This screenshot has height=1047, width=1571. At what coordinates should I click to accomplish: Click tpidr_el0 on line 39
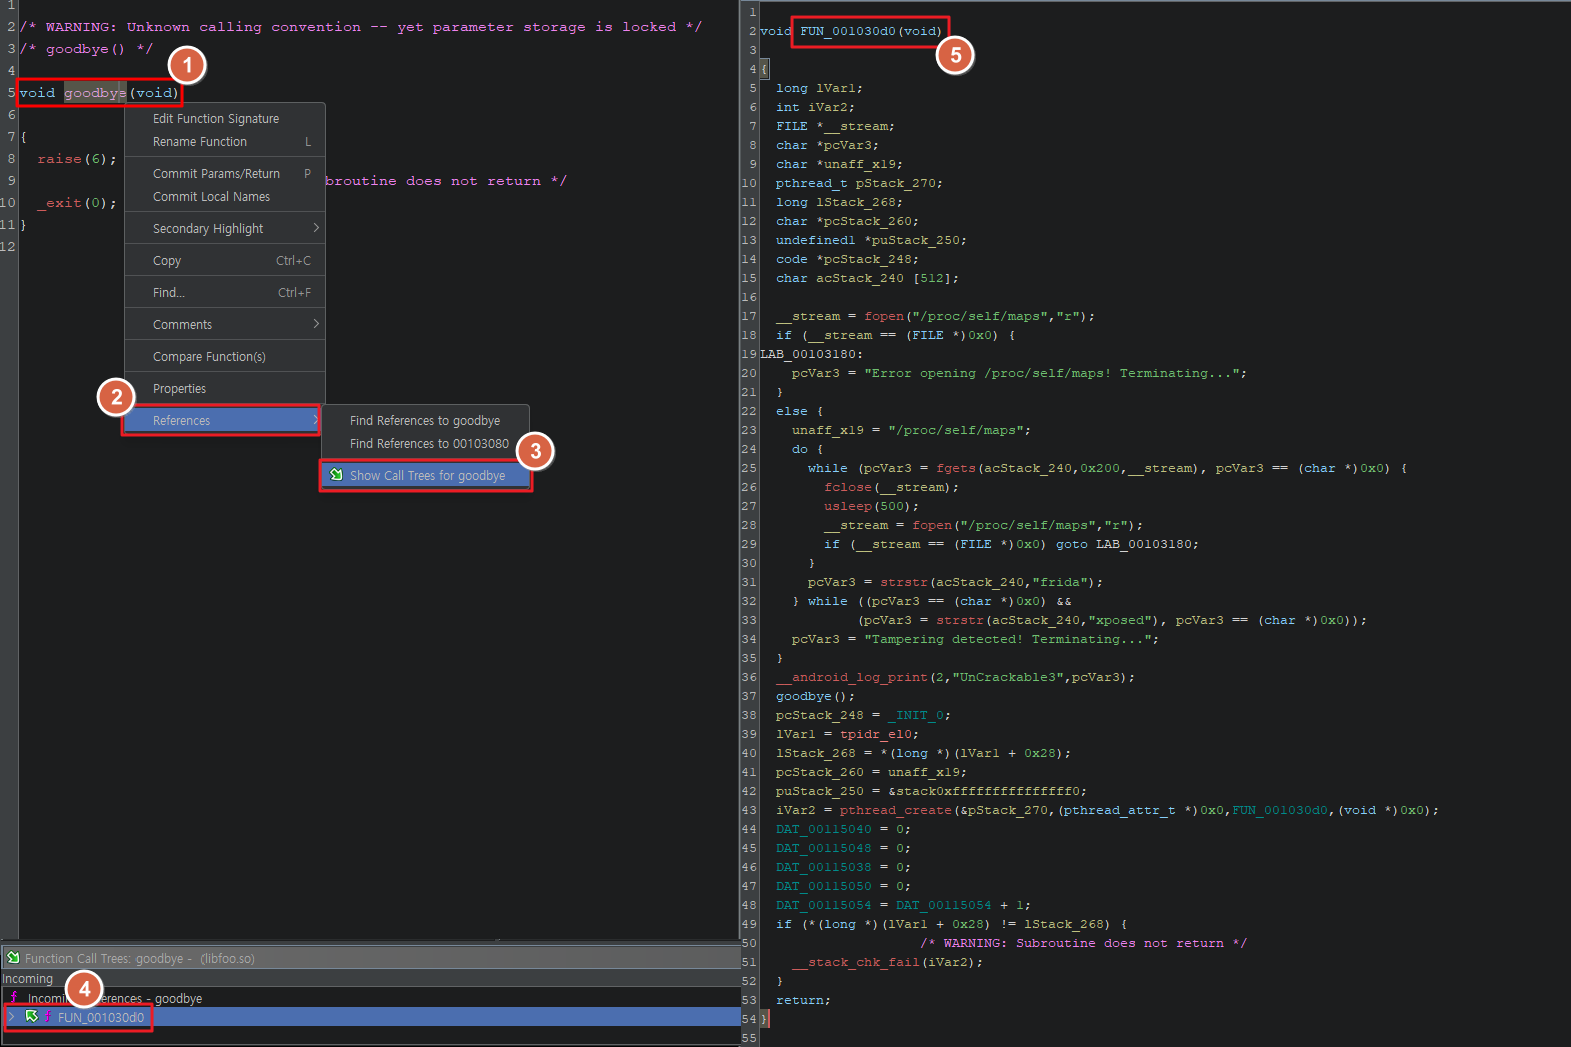point(876,734)
